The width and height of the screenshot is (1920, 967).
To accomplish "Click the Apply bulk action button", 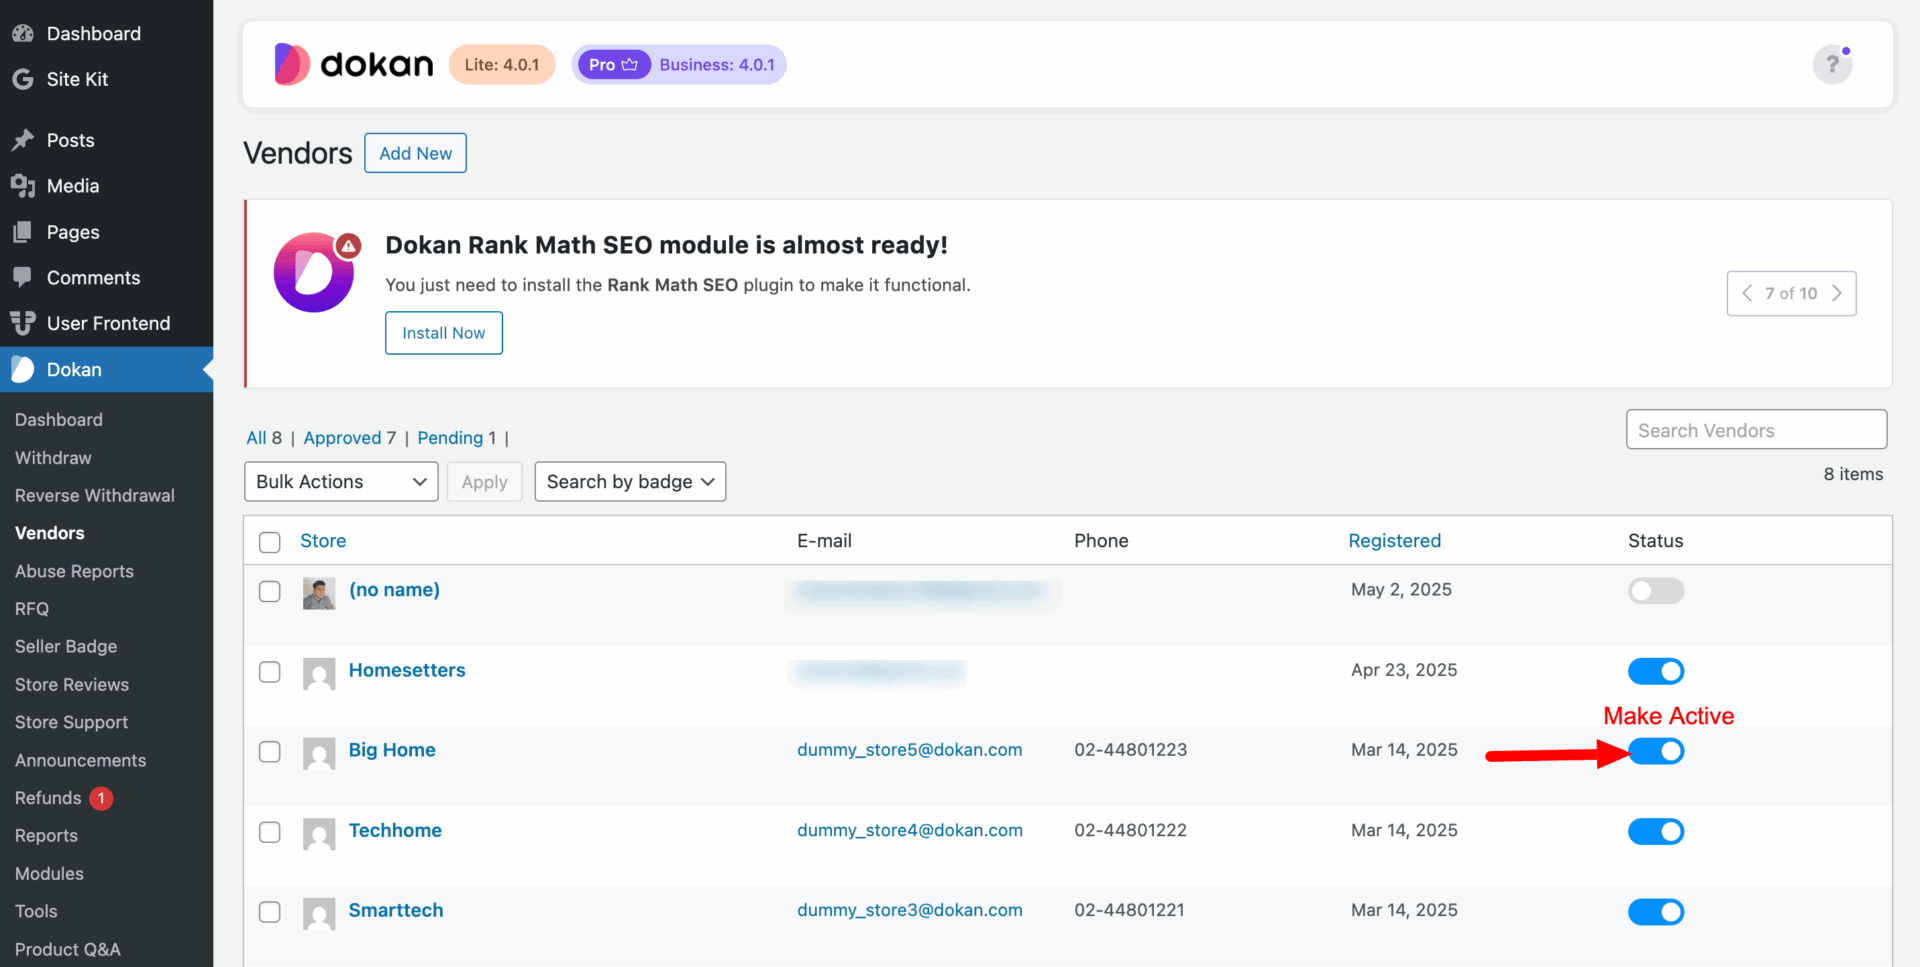I will pos(485,481).
